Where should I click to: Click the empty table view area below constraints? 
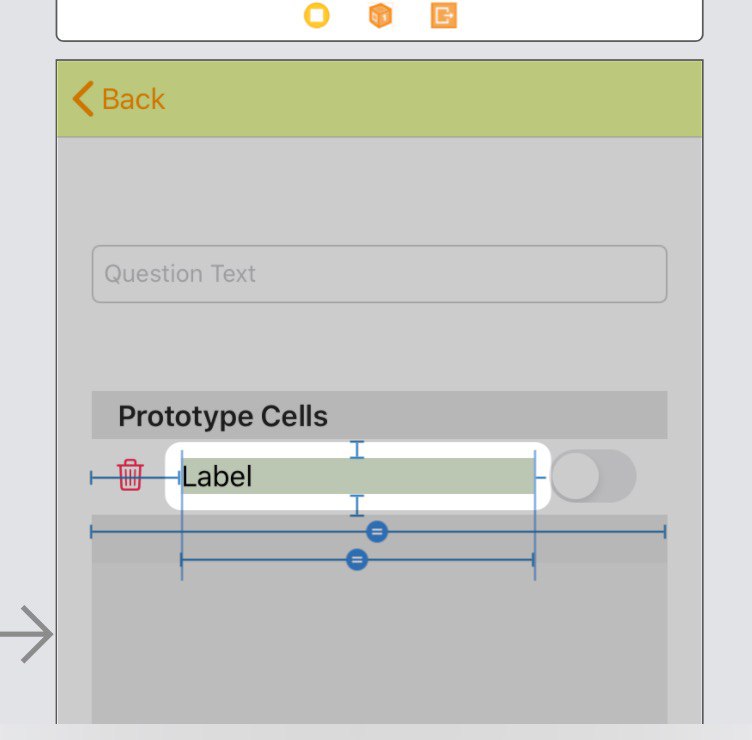[379, 650]
